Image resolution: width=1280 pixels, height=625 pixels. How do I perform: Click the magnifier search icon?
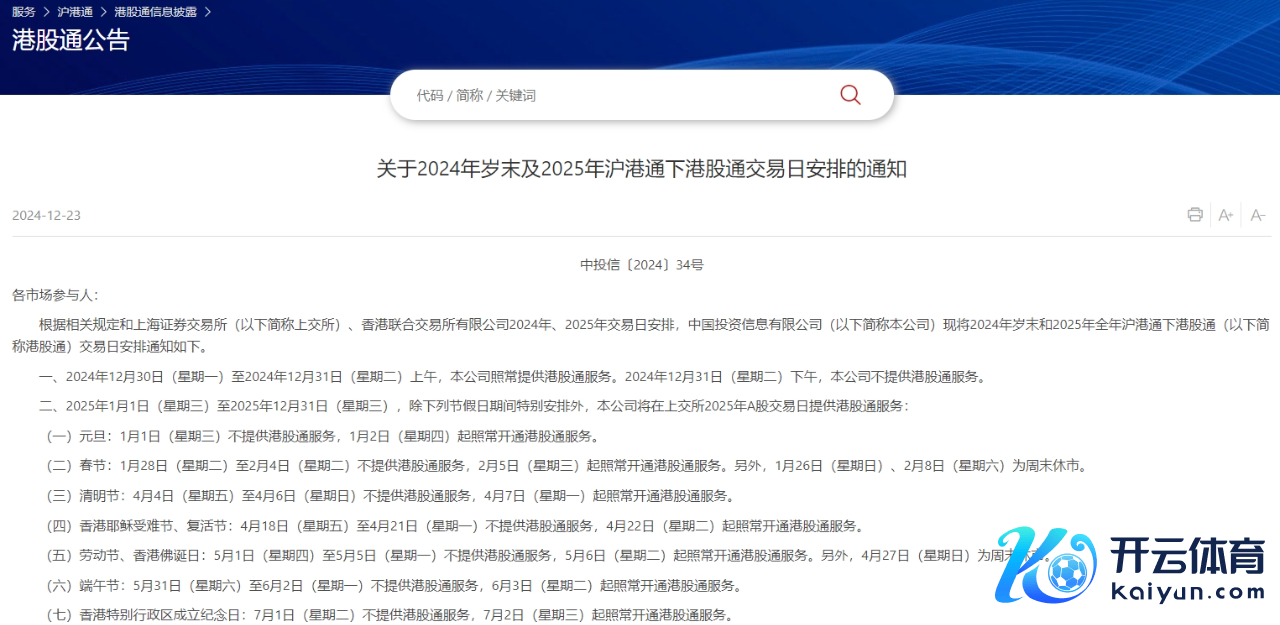click(x=850, y=95)
